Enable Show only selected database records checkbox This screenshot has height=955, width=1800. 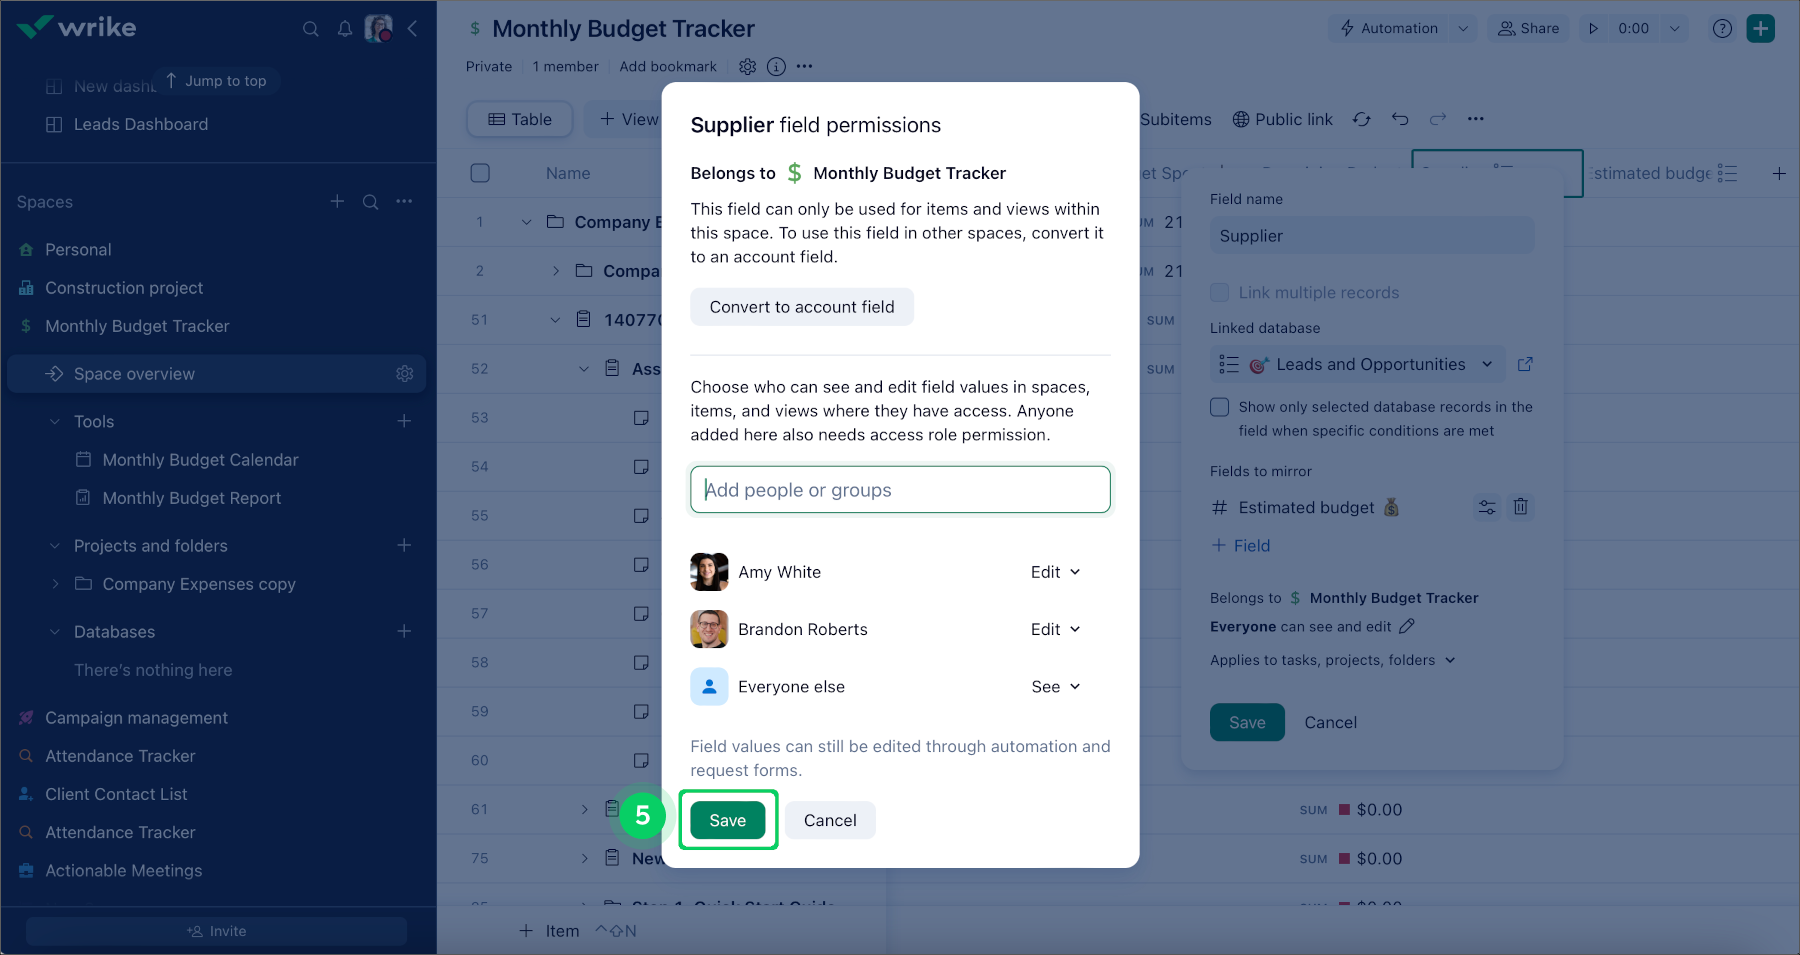[1220, 407]
